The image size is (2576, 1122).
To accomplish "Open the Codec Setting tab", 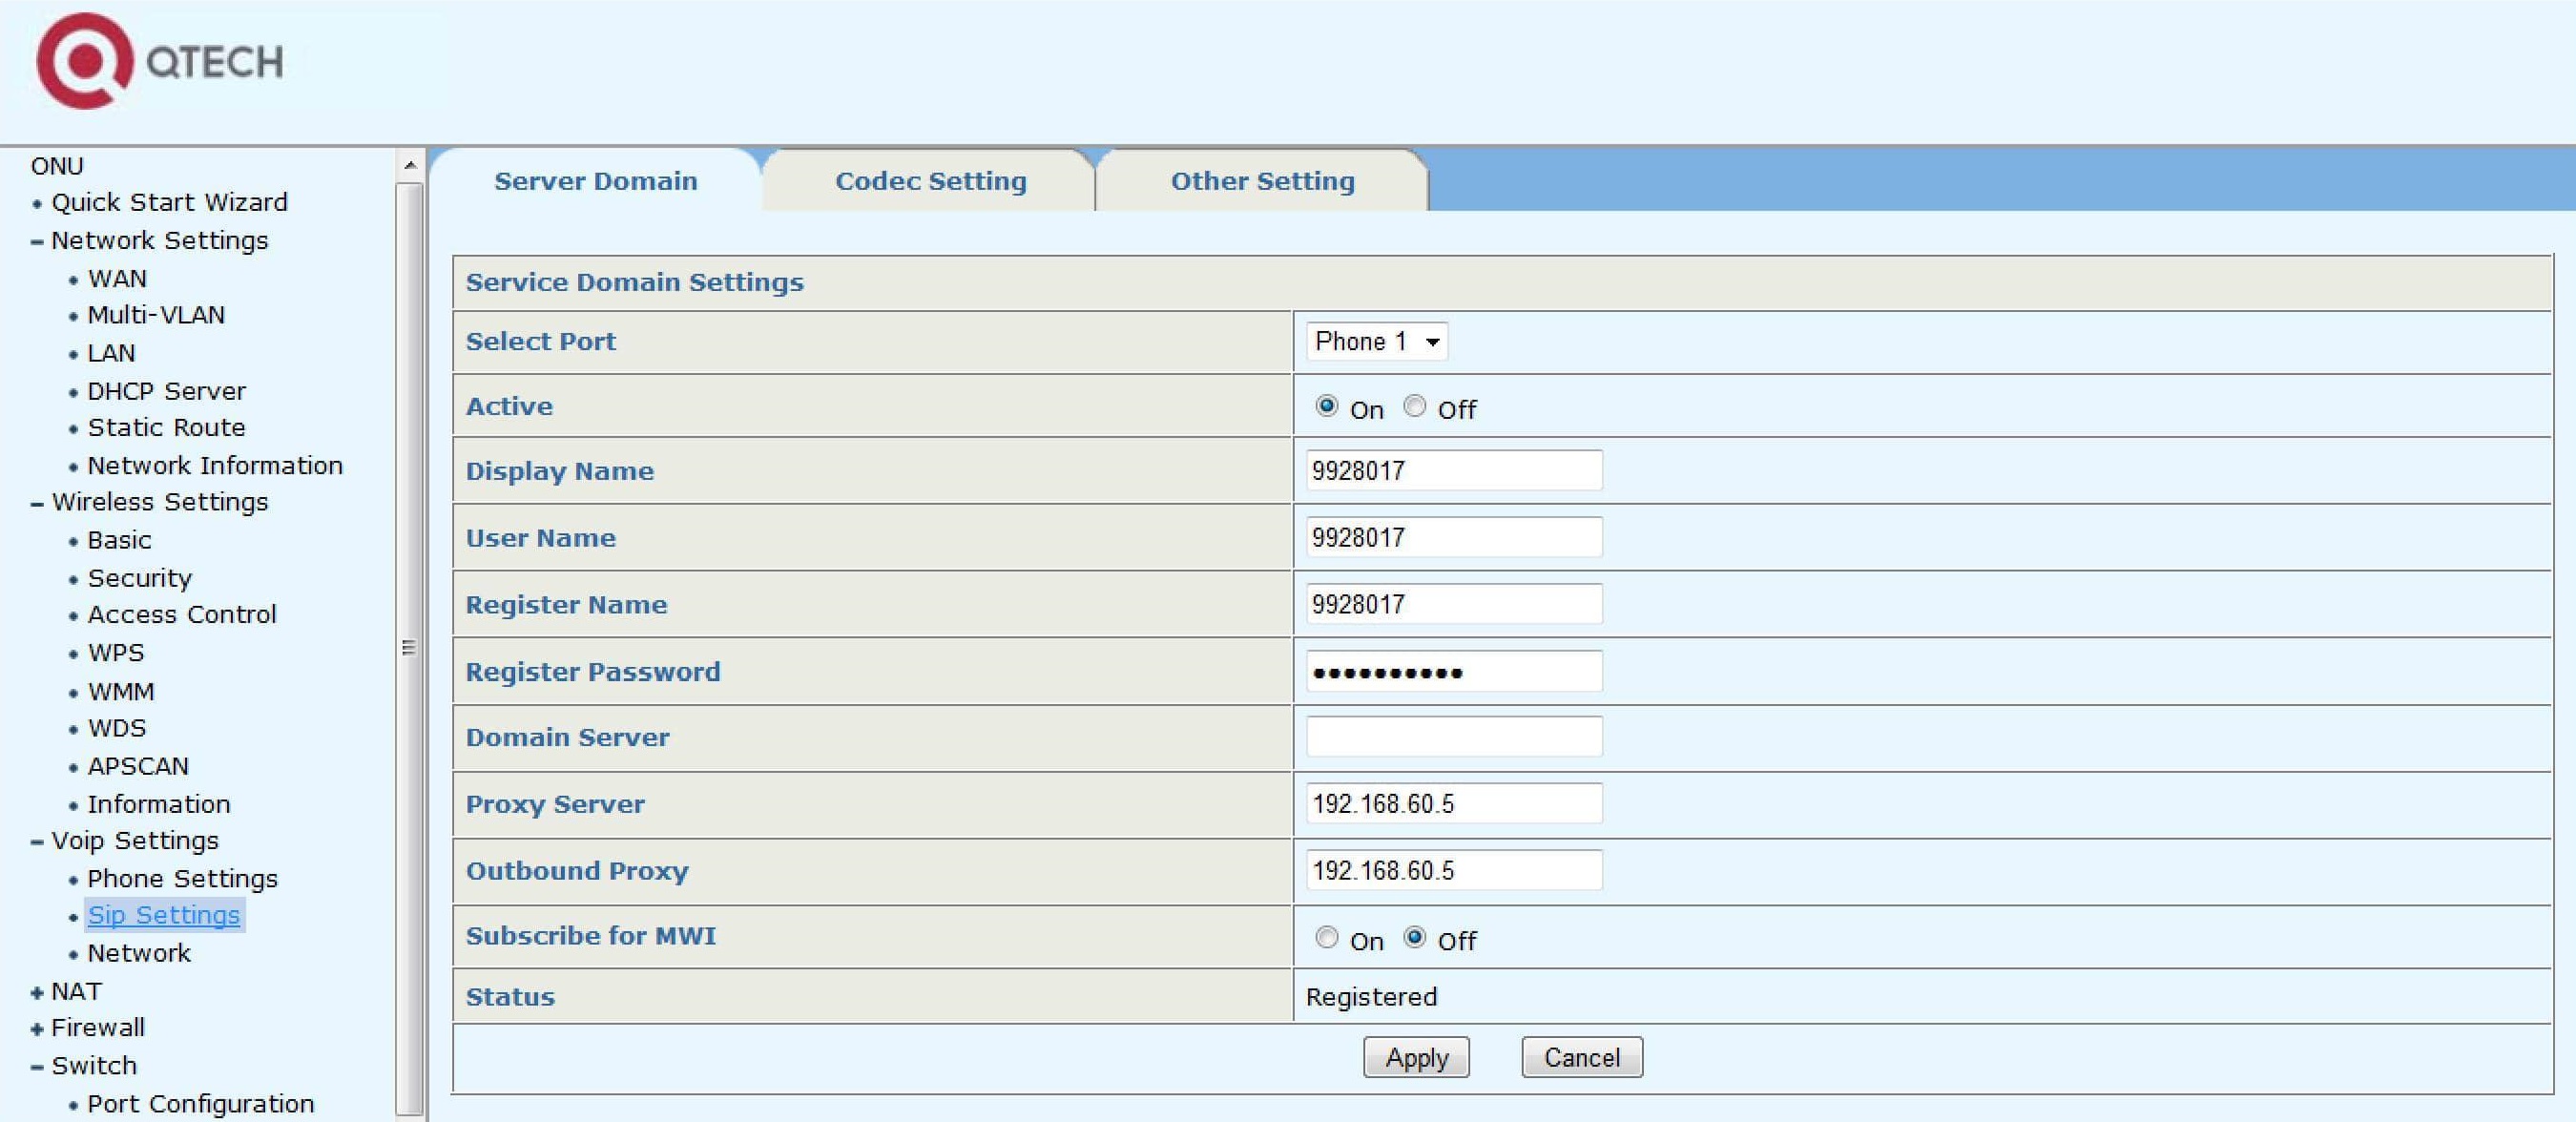I will click(930, 181).
